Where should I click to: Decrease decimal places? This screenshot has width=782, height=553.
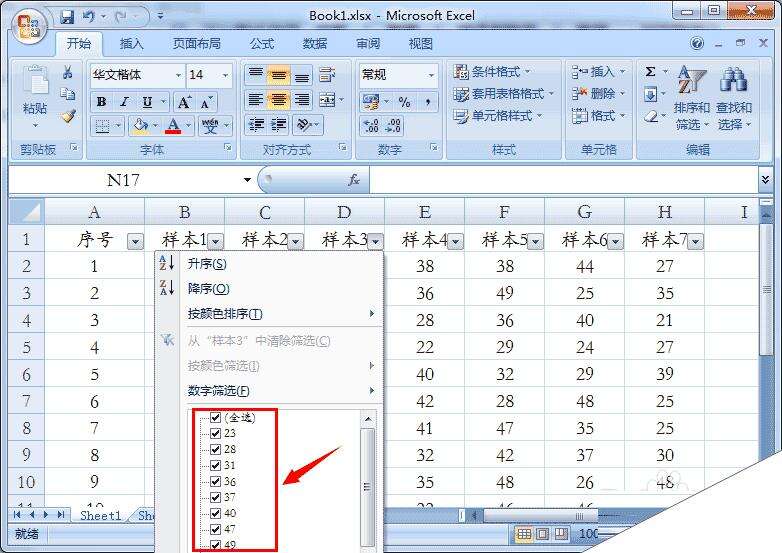(x=393, y=126)
